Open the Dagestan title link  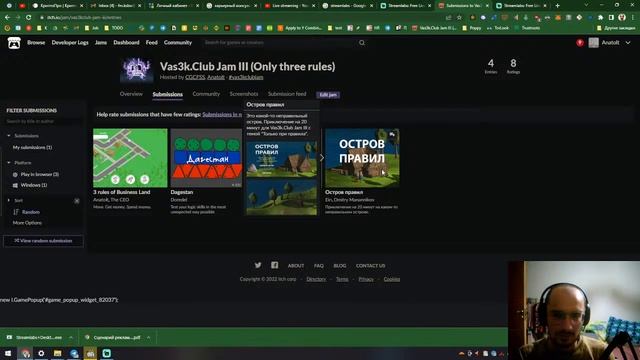click(182, 192)
